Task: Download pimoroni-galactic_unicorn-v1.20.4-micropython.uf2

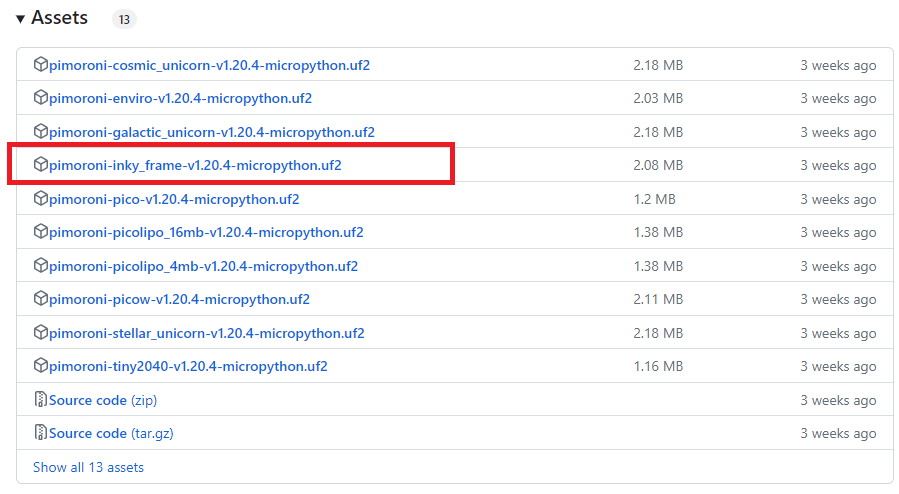Action: pyautogui.click(x=212, y=132)
